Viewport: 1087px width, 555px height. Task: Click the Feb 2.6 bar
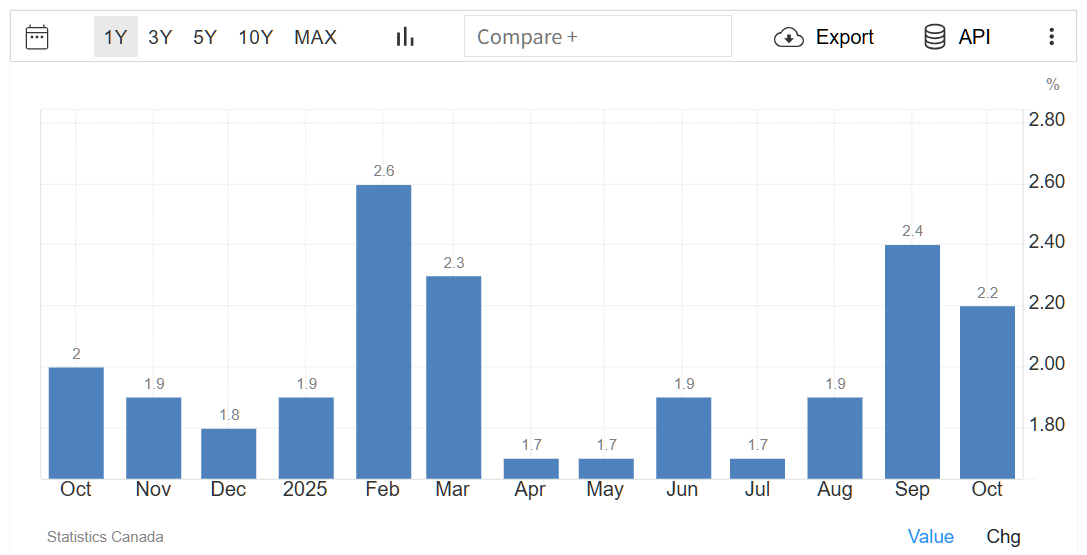tap(383, 332)
